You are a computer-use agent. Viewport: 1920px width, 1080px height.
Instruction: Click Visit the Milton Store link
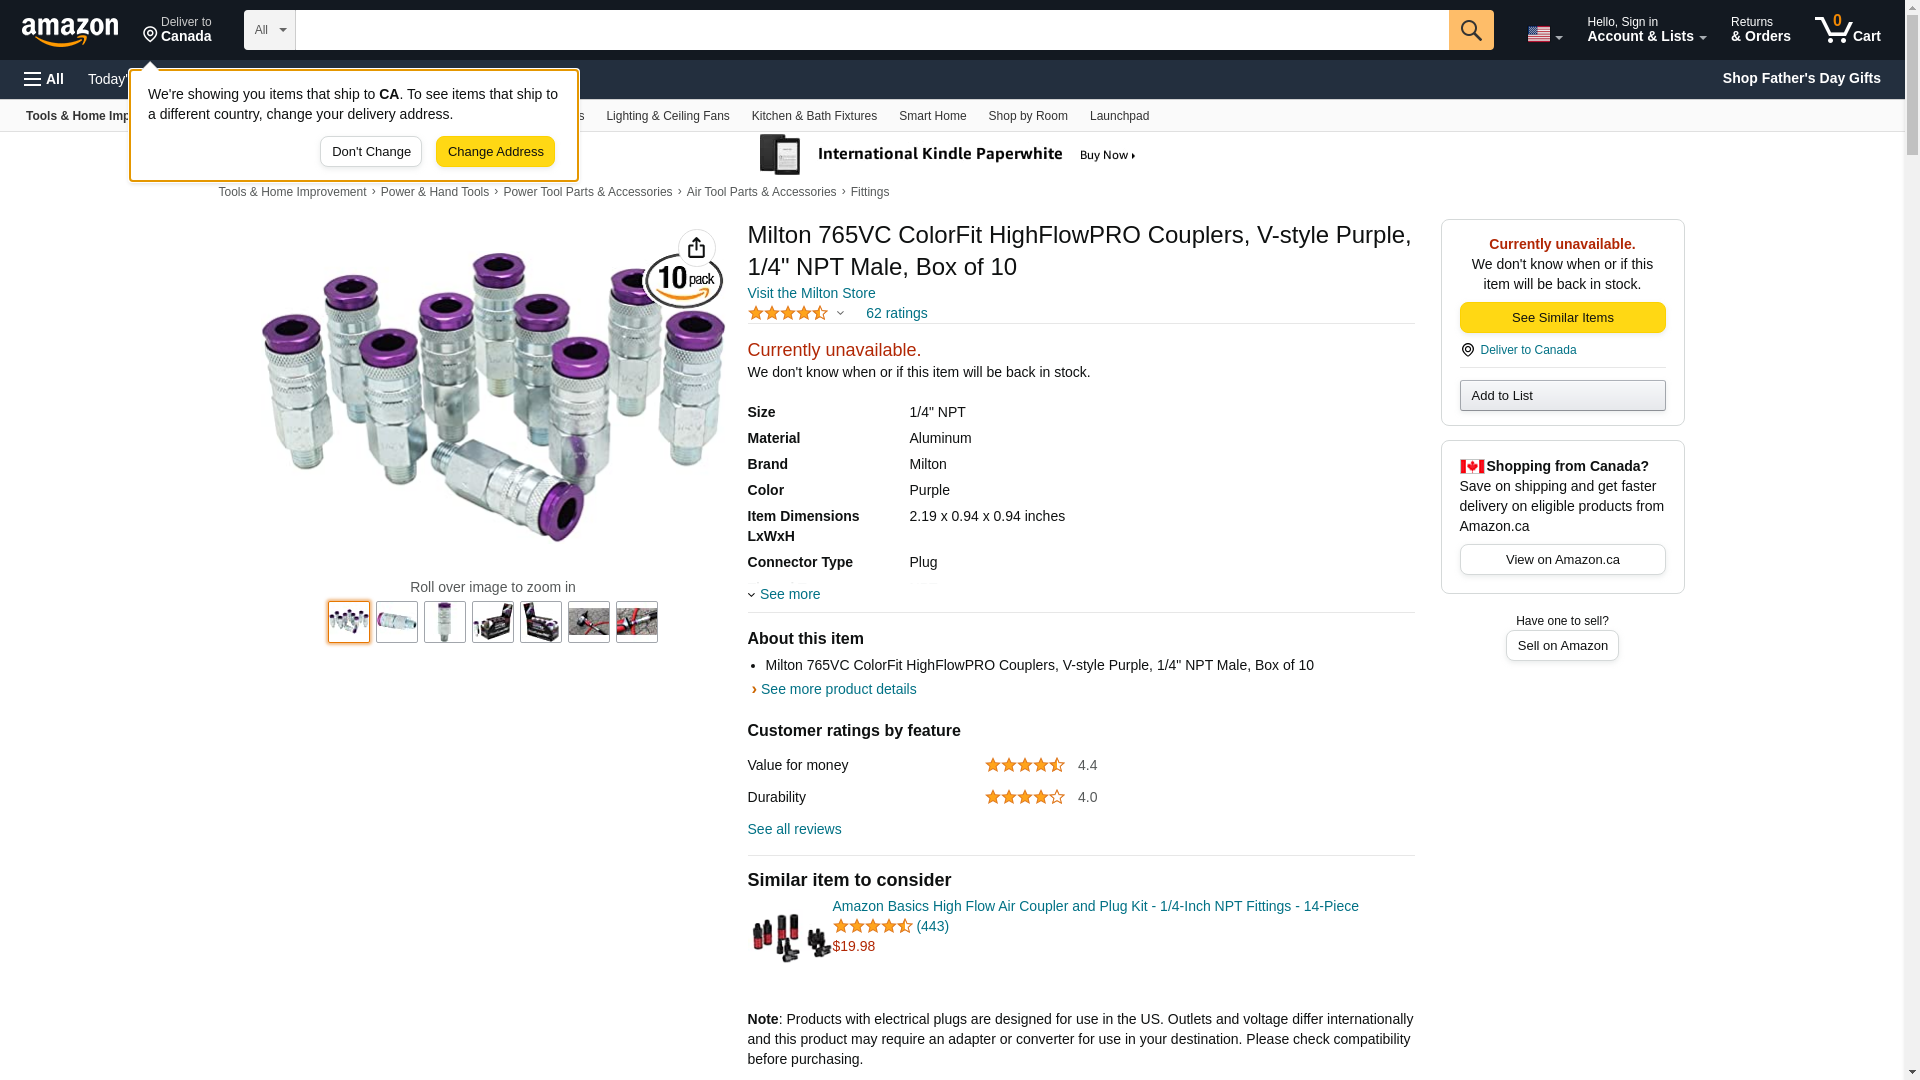point(811,293)
